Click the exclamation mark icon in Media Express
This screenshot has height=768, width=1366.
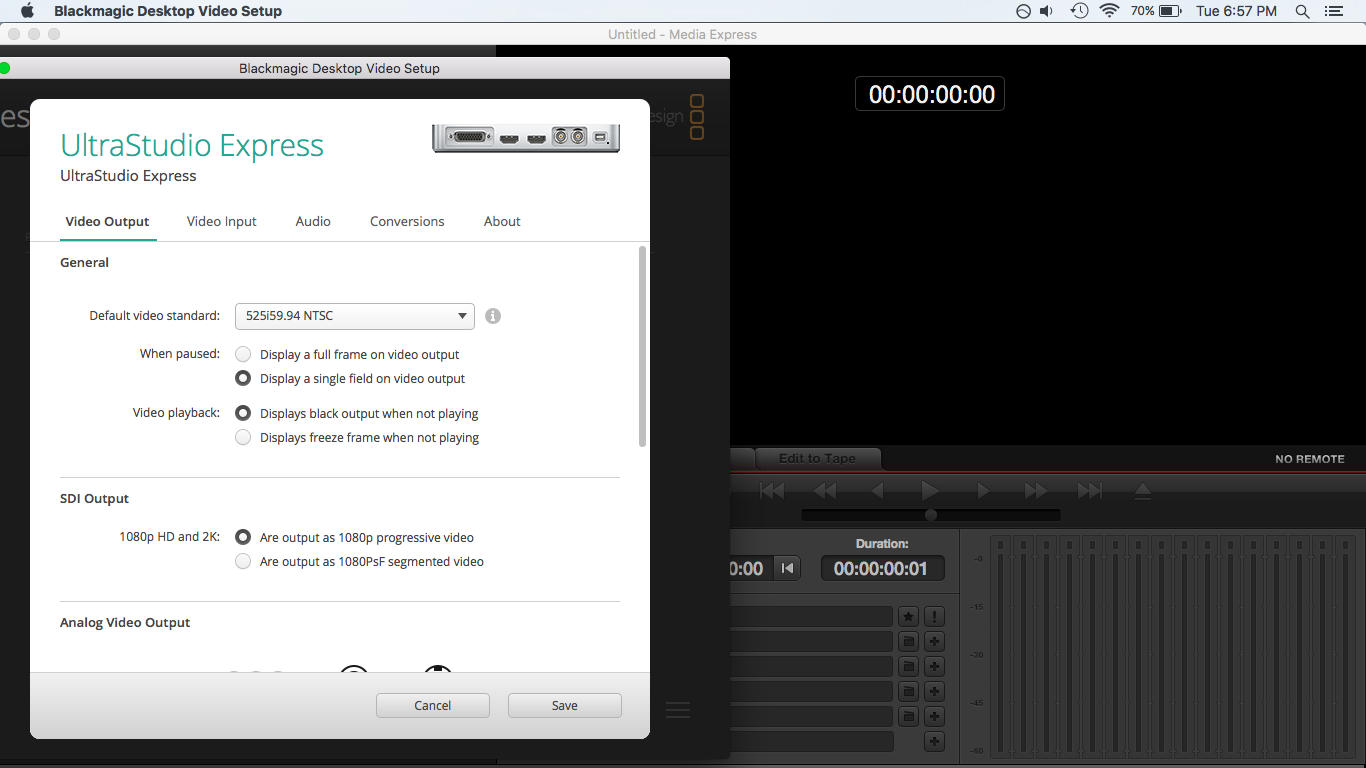(x=934, y=617)
